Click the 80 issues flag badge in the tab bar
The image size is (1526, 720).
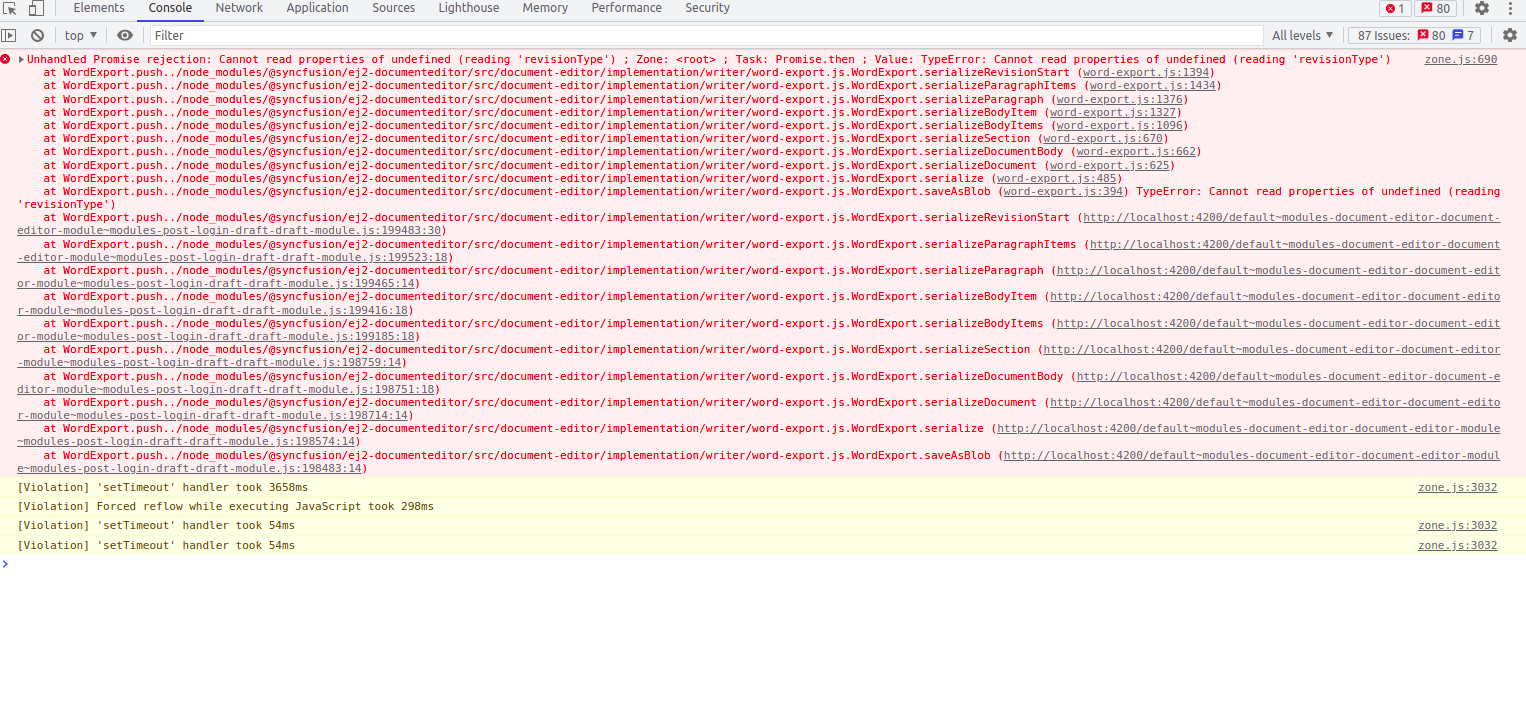pos(1435,8)
